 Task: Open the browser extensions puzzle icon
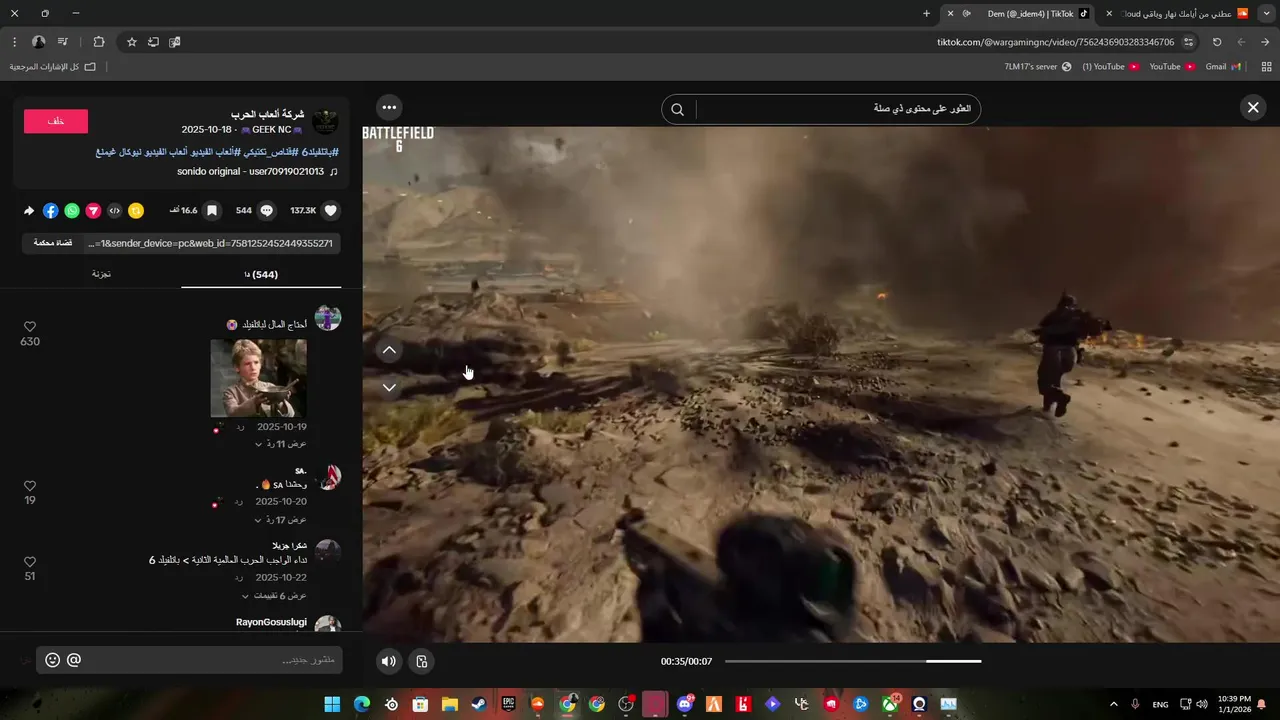pos(98,42)
